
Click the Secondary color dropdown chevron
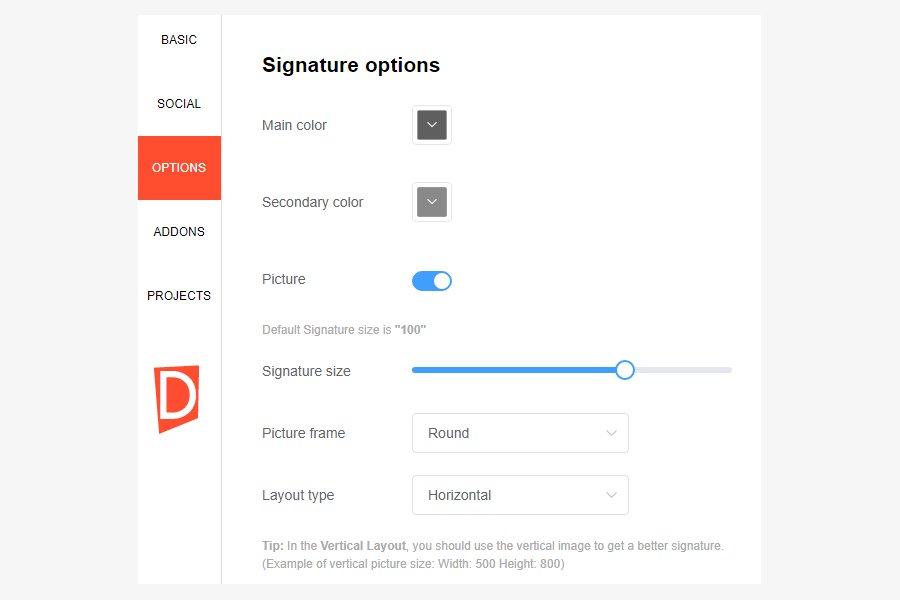pos(431,202)
